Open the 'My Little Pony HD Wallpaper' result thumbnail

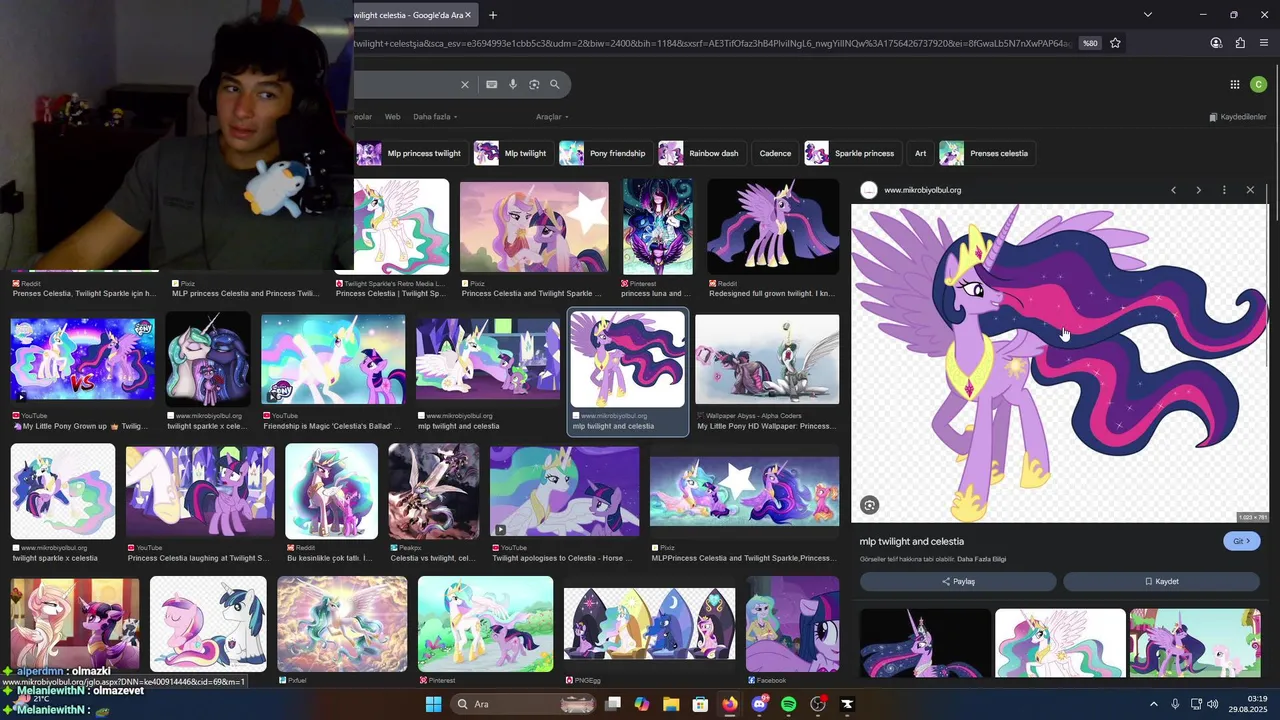pyautogui.click(x=767, y=360)
